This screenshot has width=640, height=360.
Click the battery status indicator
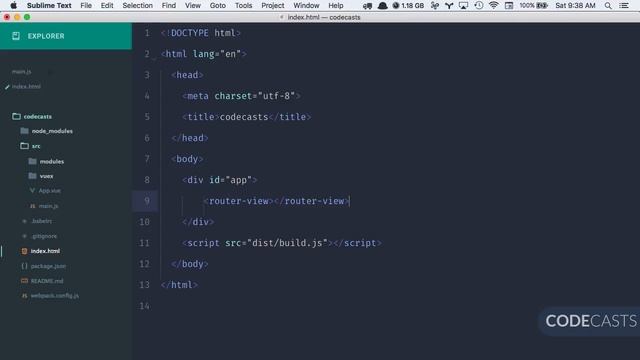click(x=533, y=5)
